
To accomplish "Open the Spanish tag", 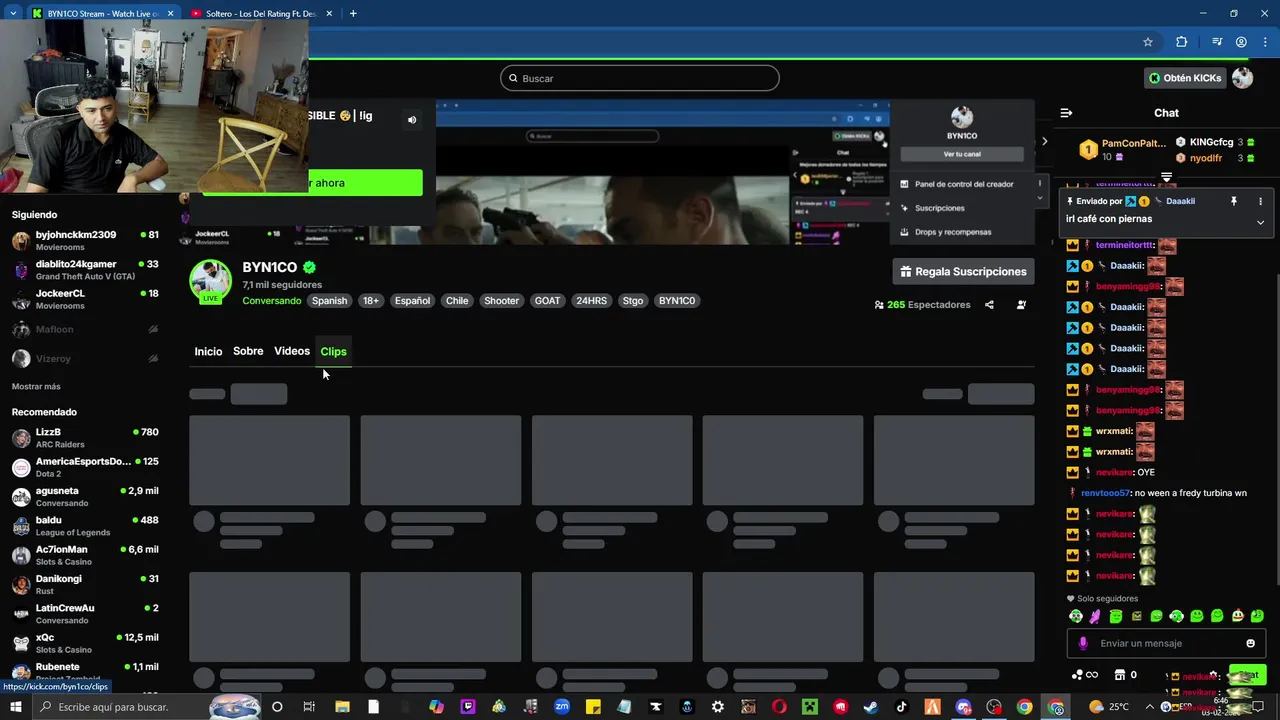I will [x=329, y=300].
